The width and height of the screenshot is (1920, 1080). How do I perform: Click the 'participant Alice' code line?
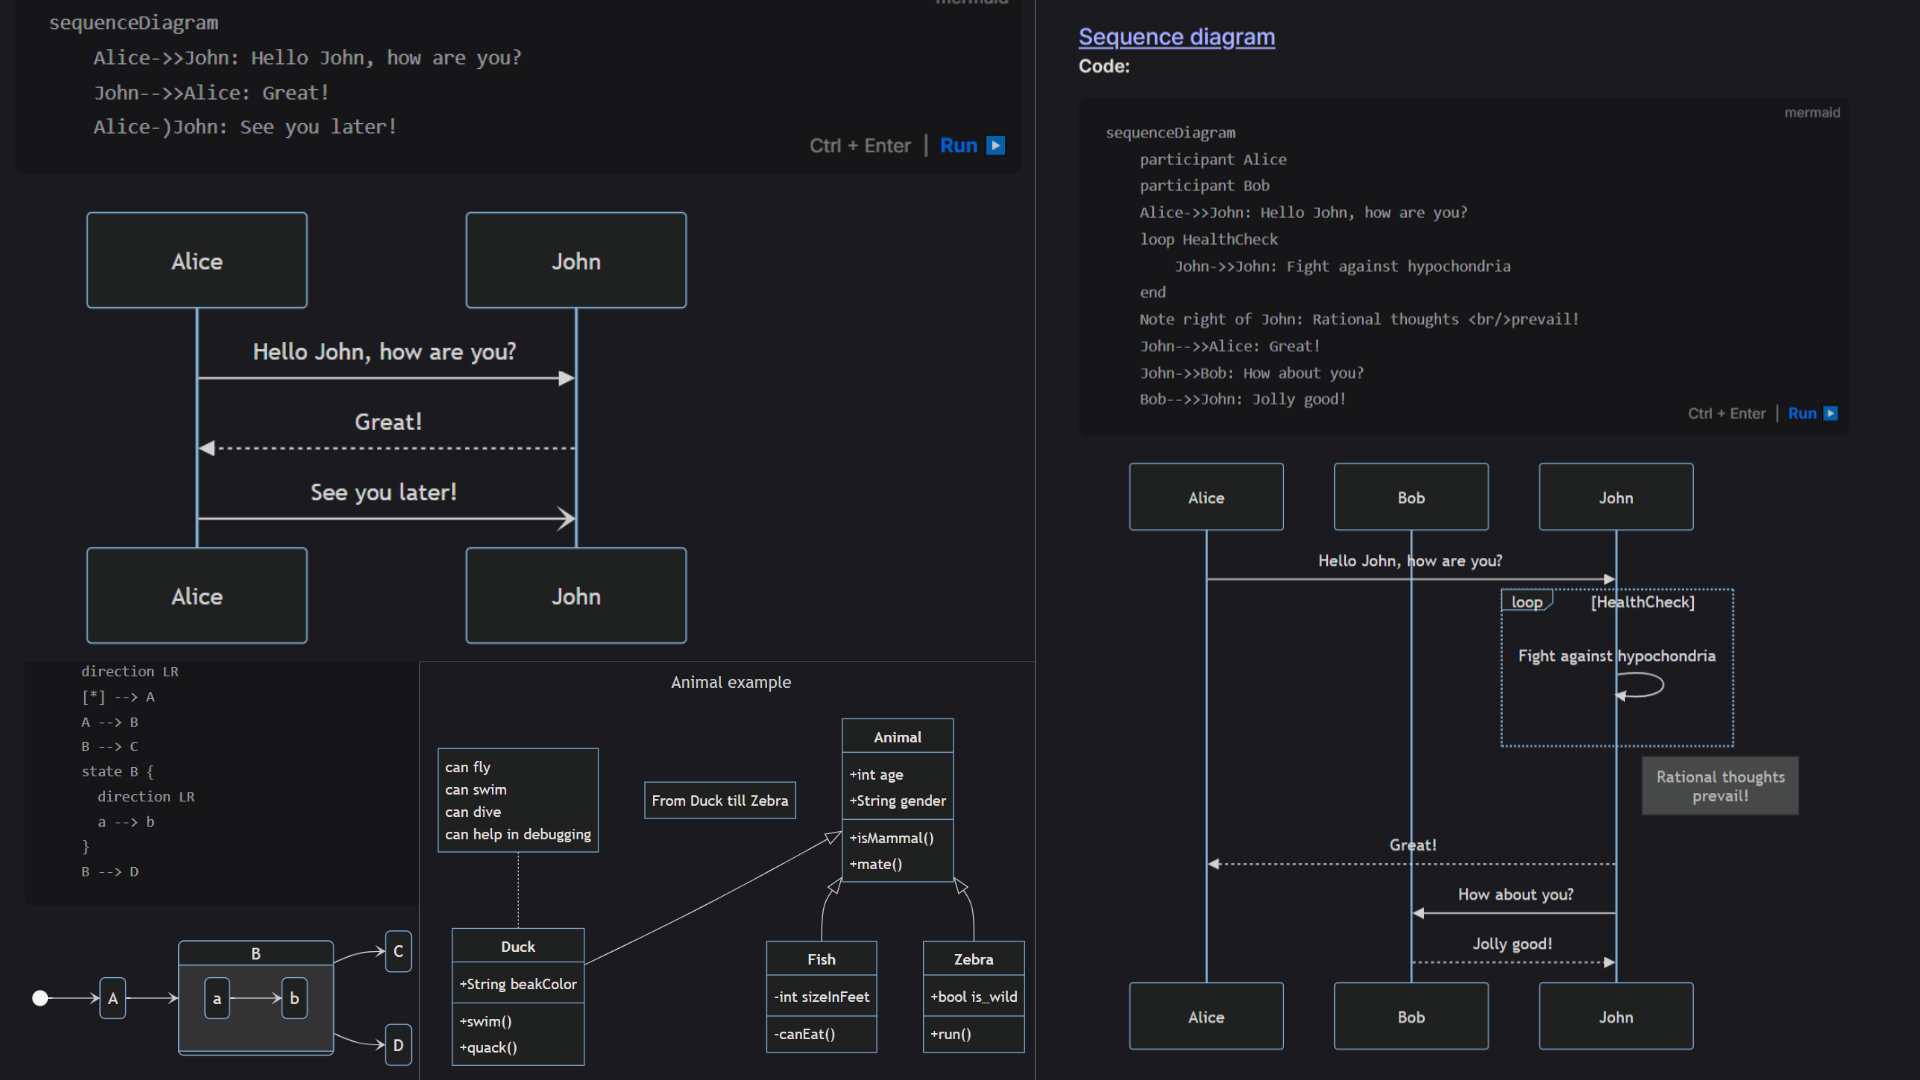tap(1213, 159)
